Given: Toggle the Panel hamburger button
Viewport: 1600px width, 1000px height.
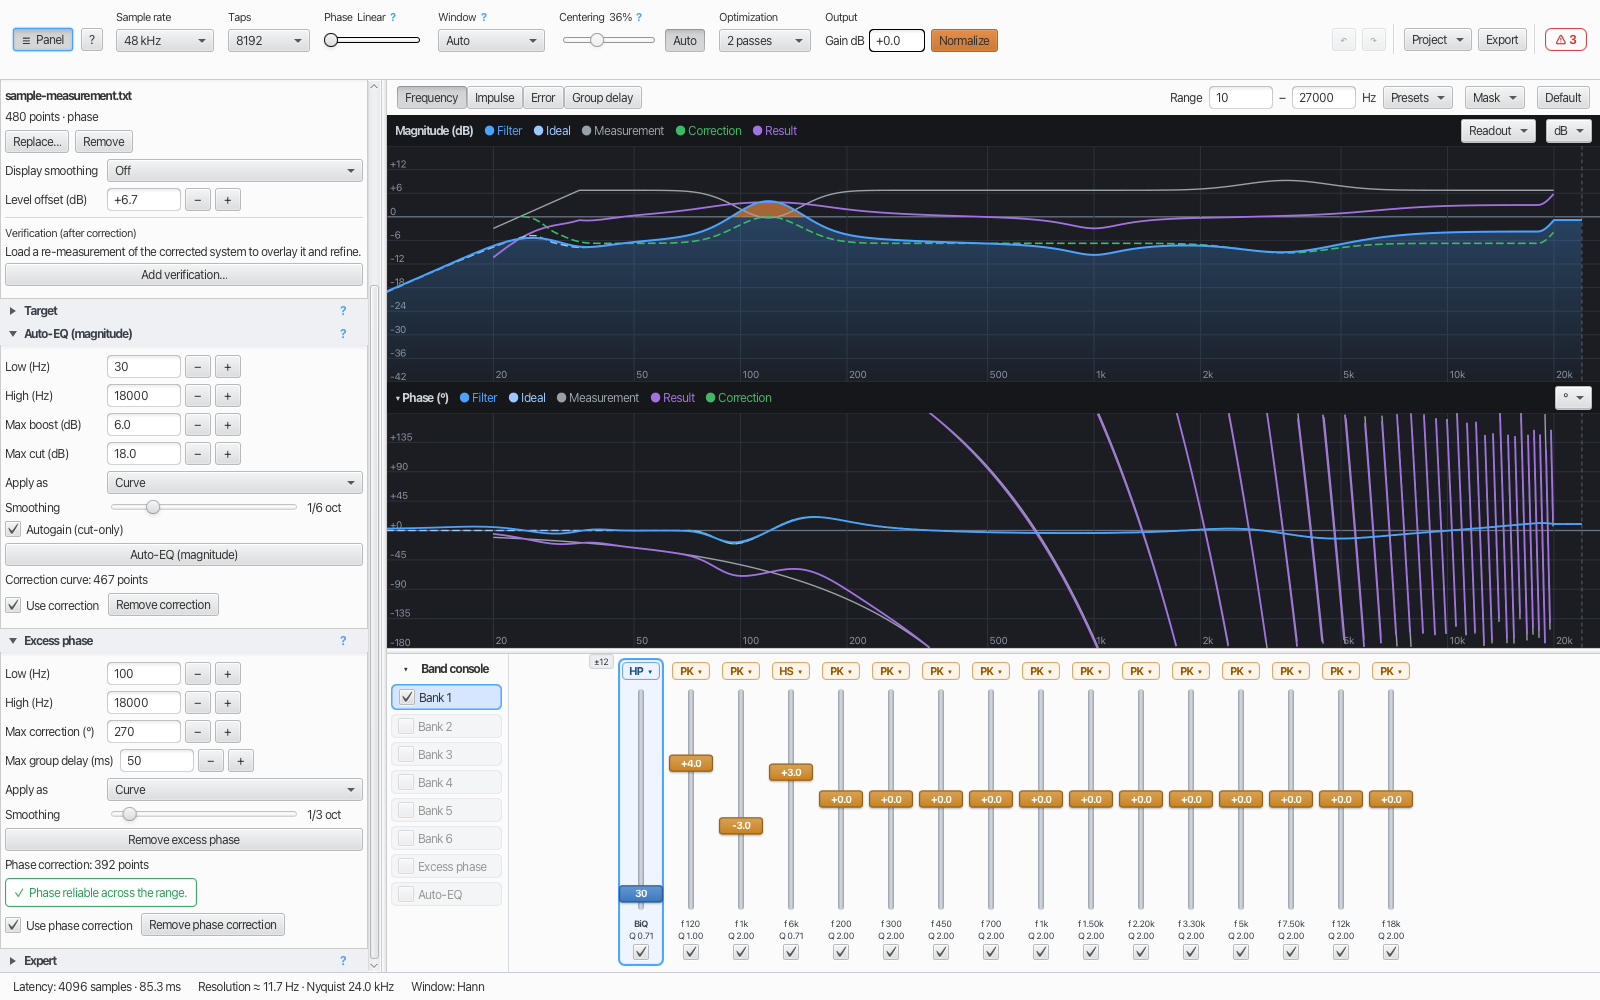Looking at the screenshot, I should pos(43,40).
